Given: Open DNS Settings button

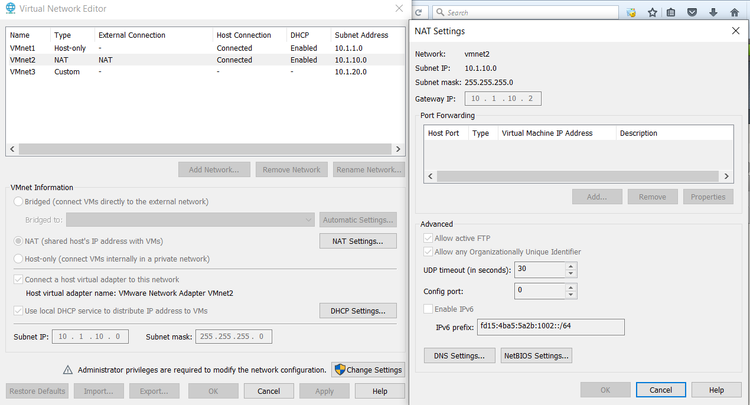Looking at the screenshot, I should pos(459,356).
